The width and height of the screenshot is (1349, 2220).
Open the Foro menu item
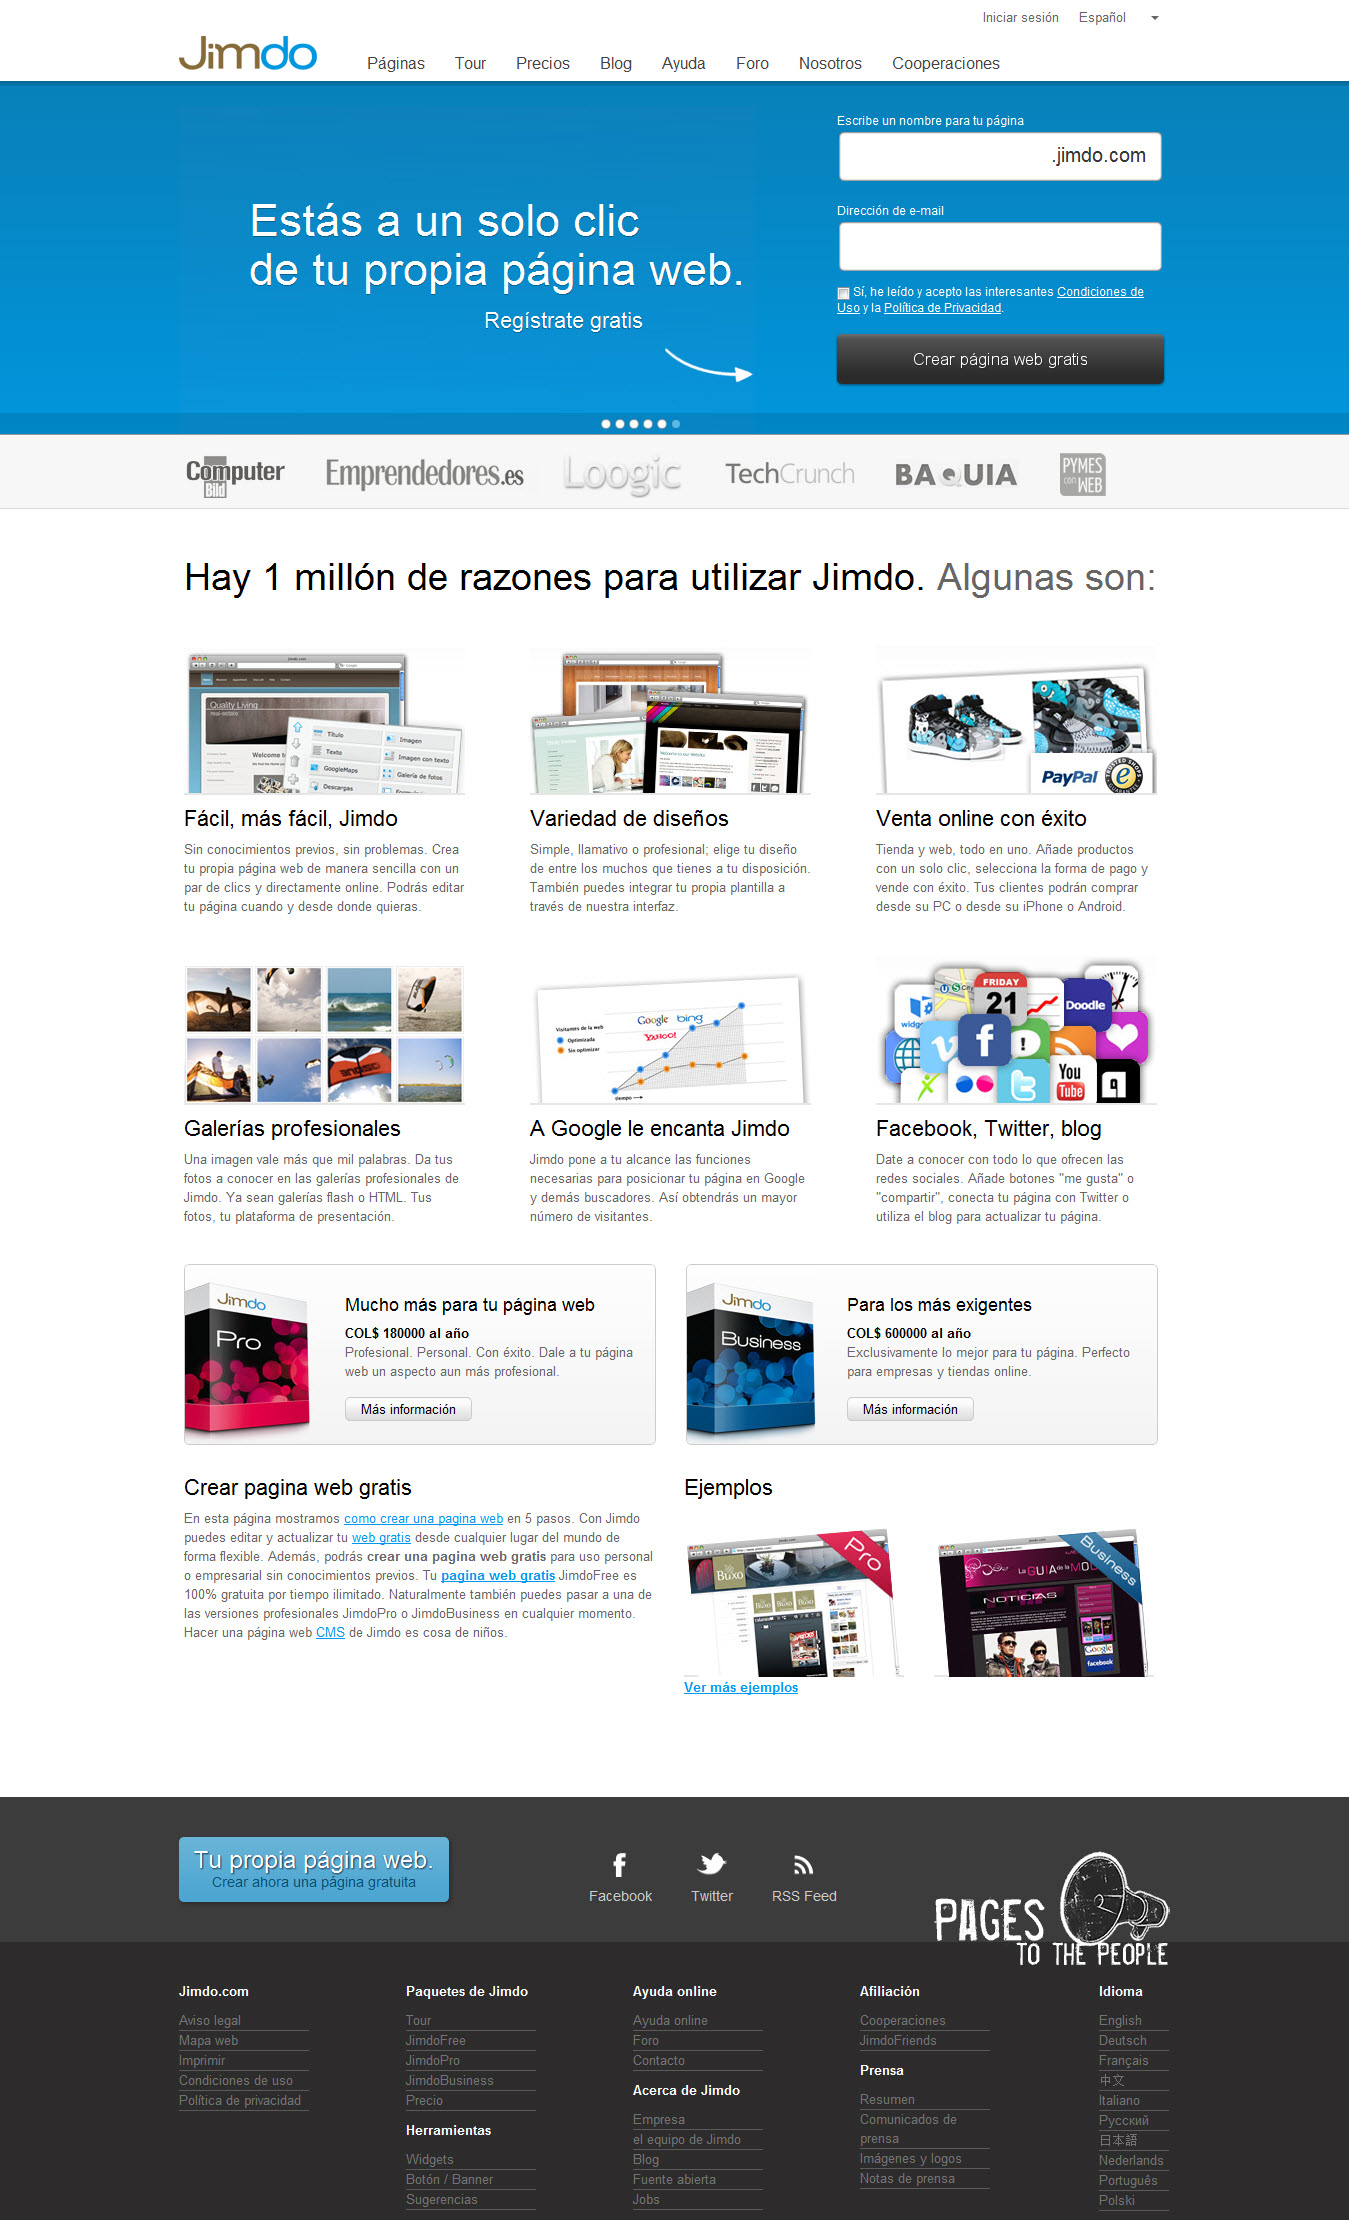pos(752,63)
